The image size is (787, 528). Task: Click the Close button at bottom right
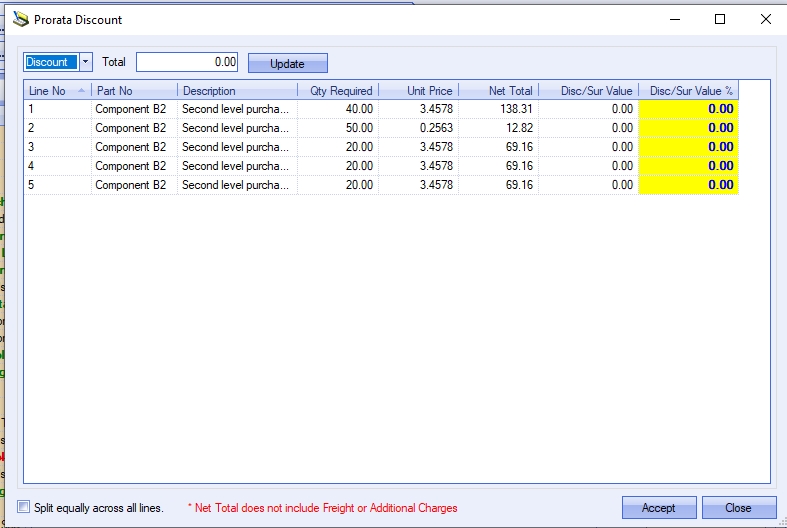pyautogui.click(x=739, y=508)
